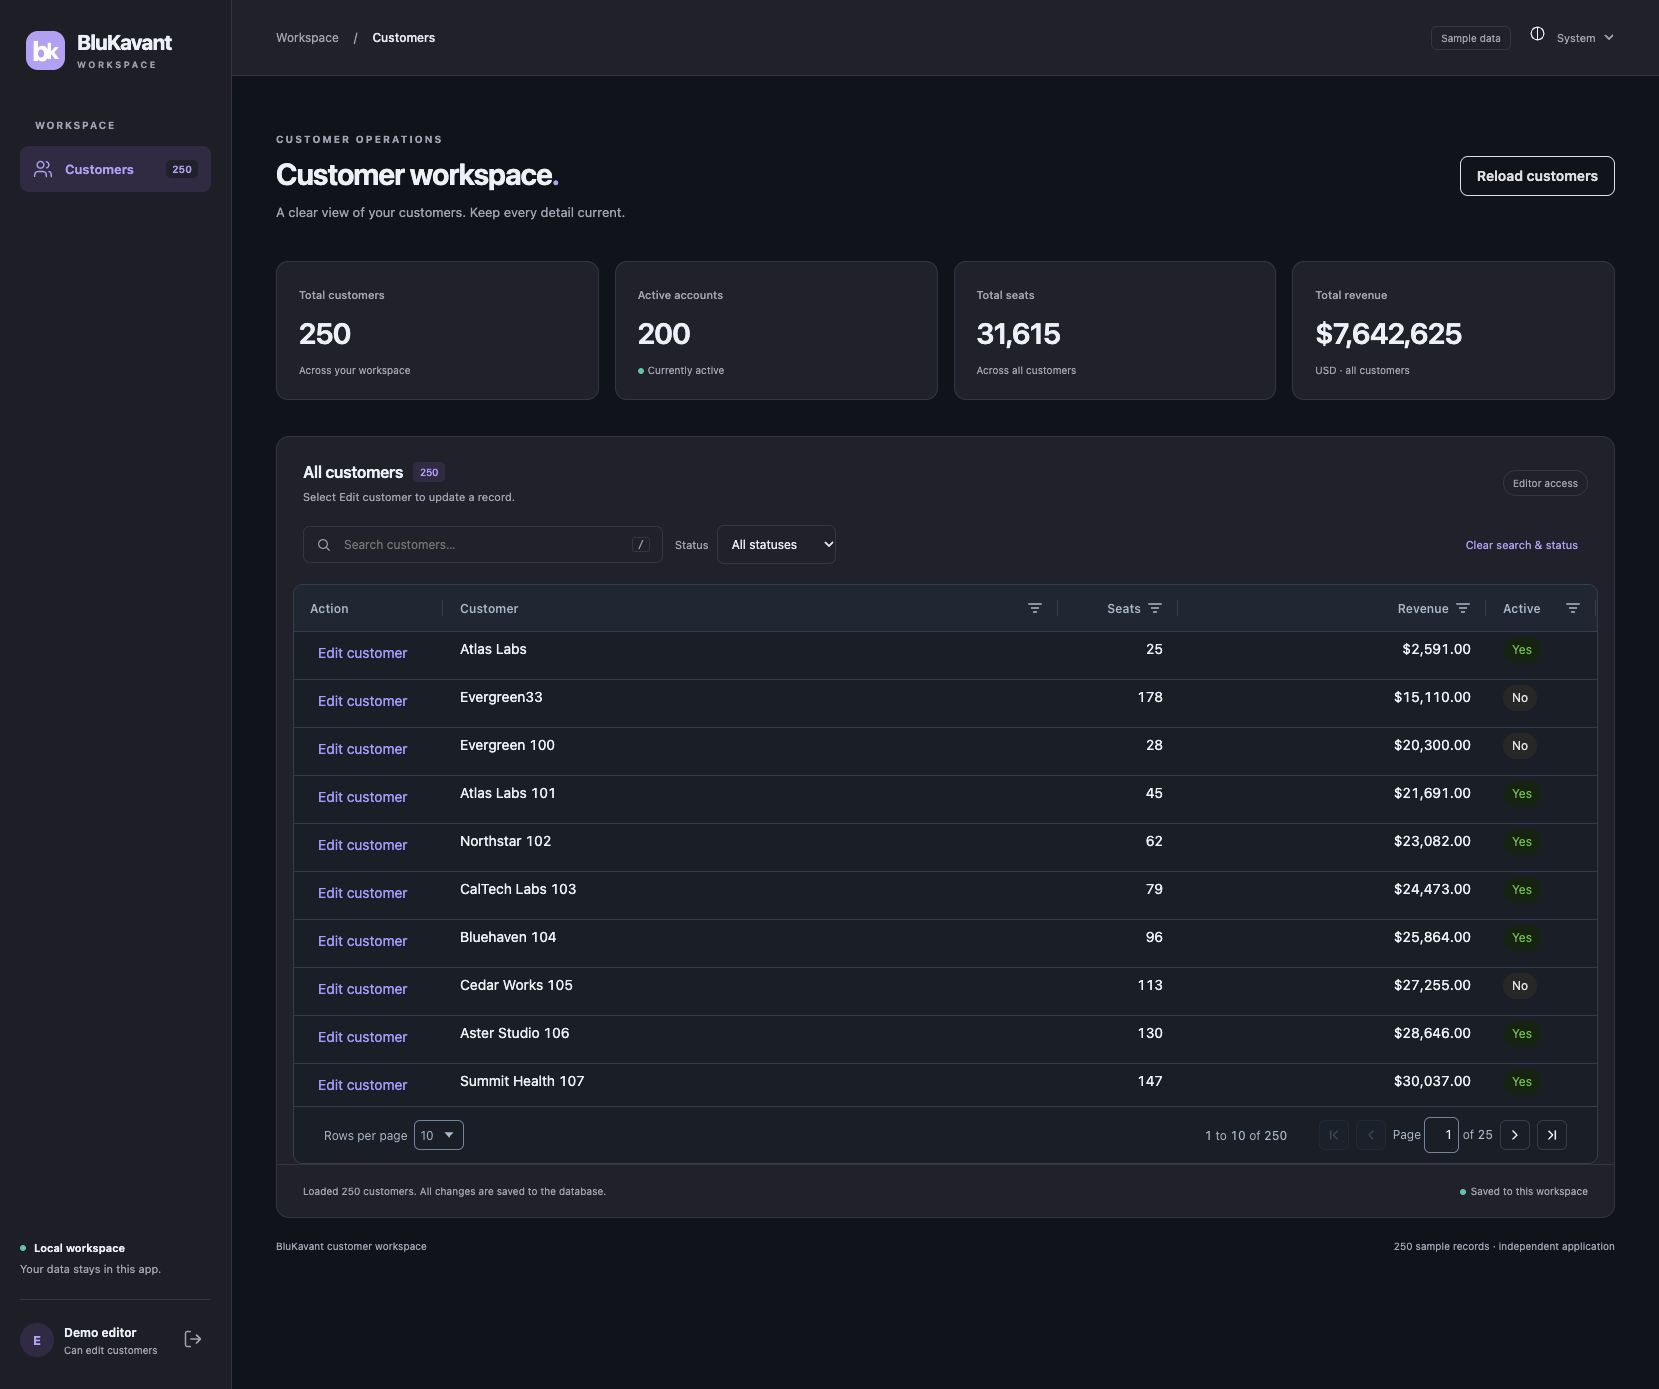The width and height of the screenshot is (1659, 1389).
Task: Edit customer Northstar 102
Action: pyautogui.click(x=362, y=845)
